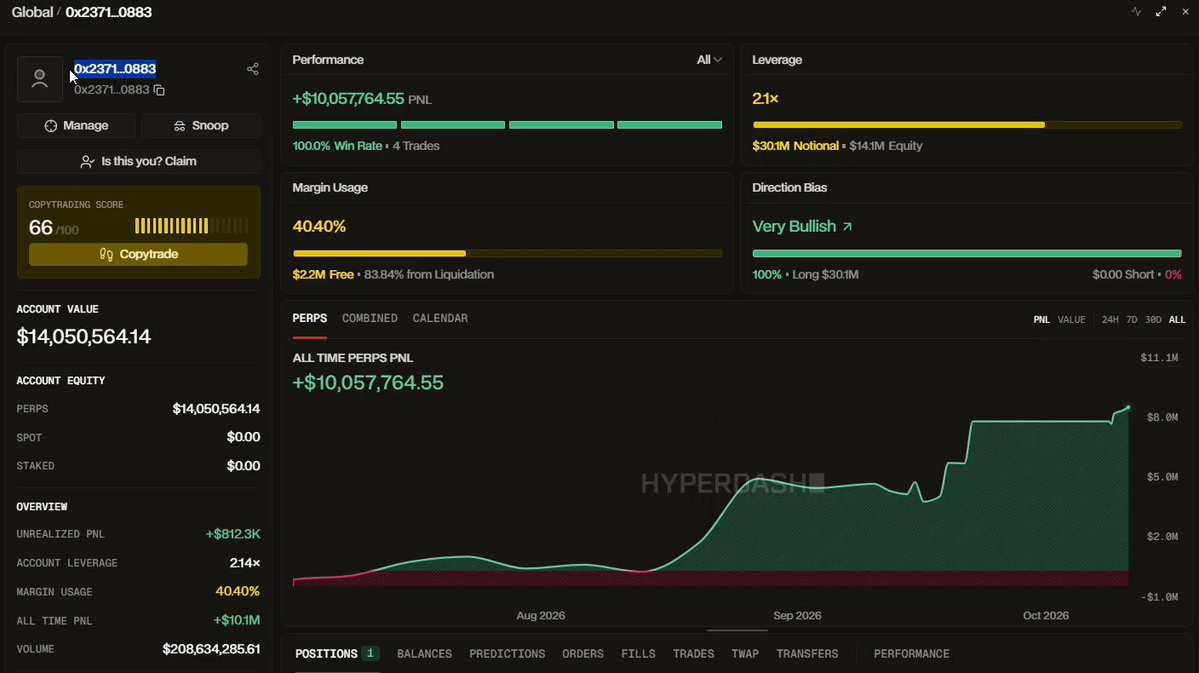Open the Balances tab
Viewport: 1199px width, 673px height.
tap(424, 654)
